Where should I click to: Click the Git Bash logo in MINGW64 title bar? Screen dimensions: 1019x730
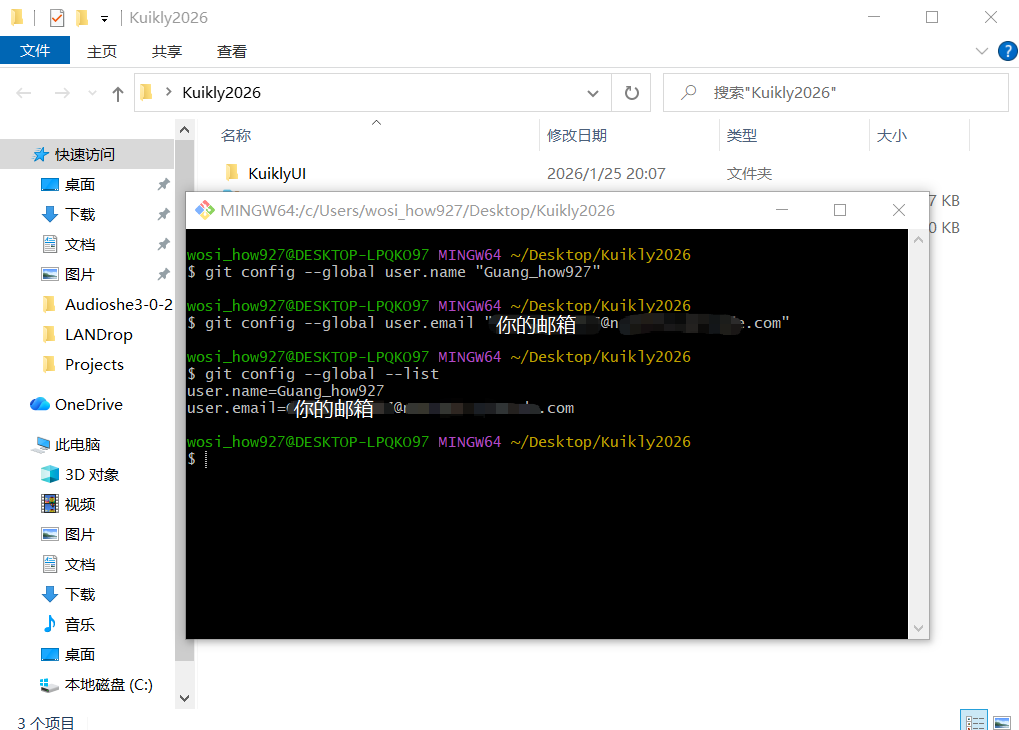tap(205, 210)
